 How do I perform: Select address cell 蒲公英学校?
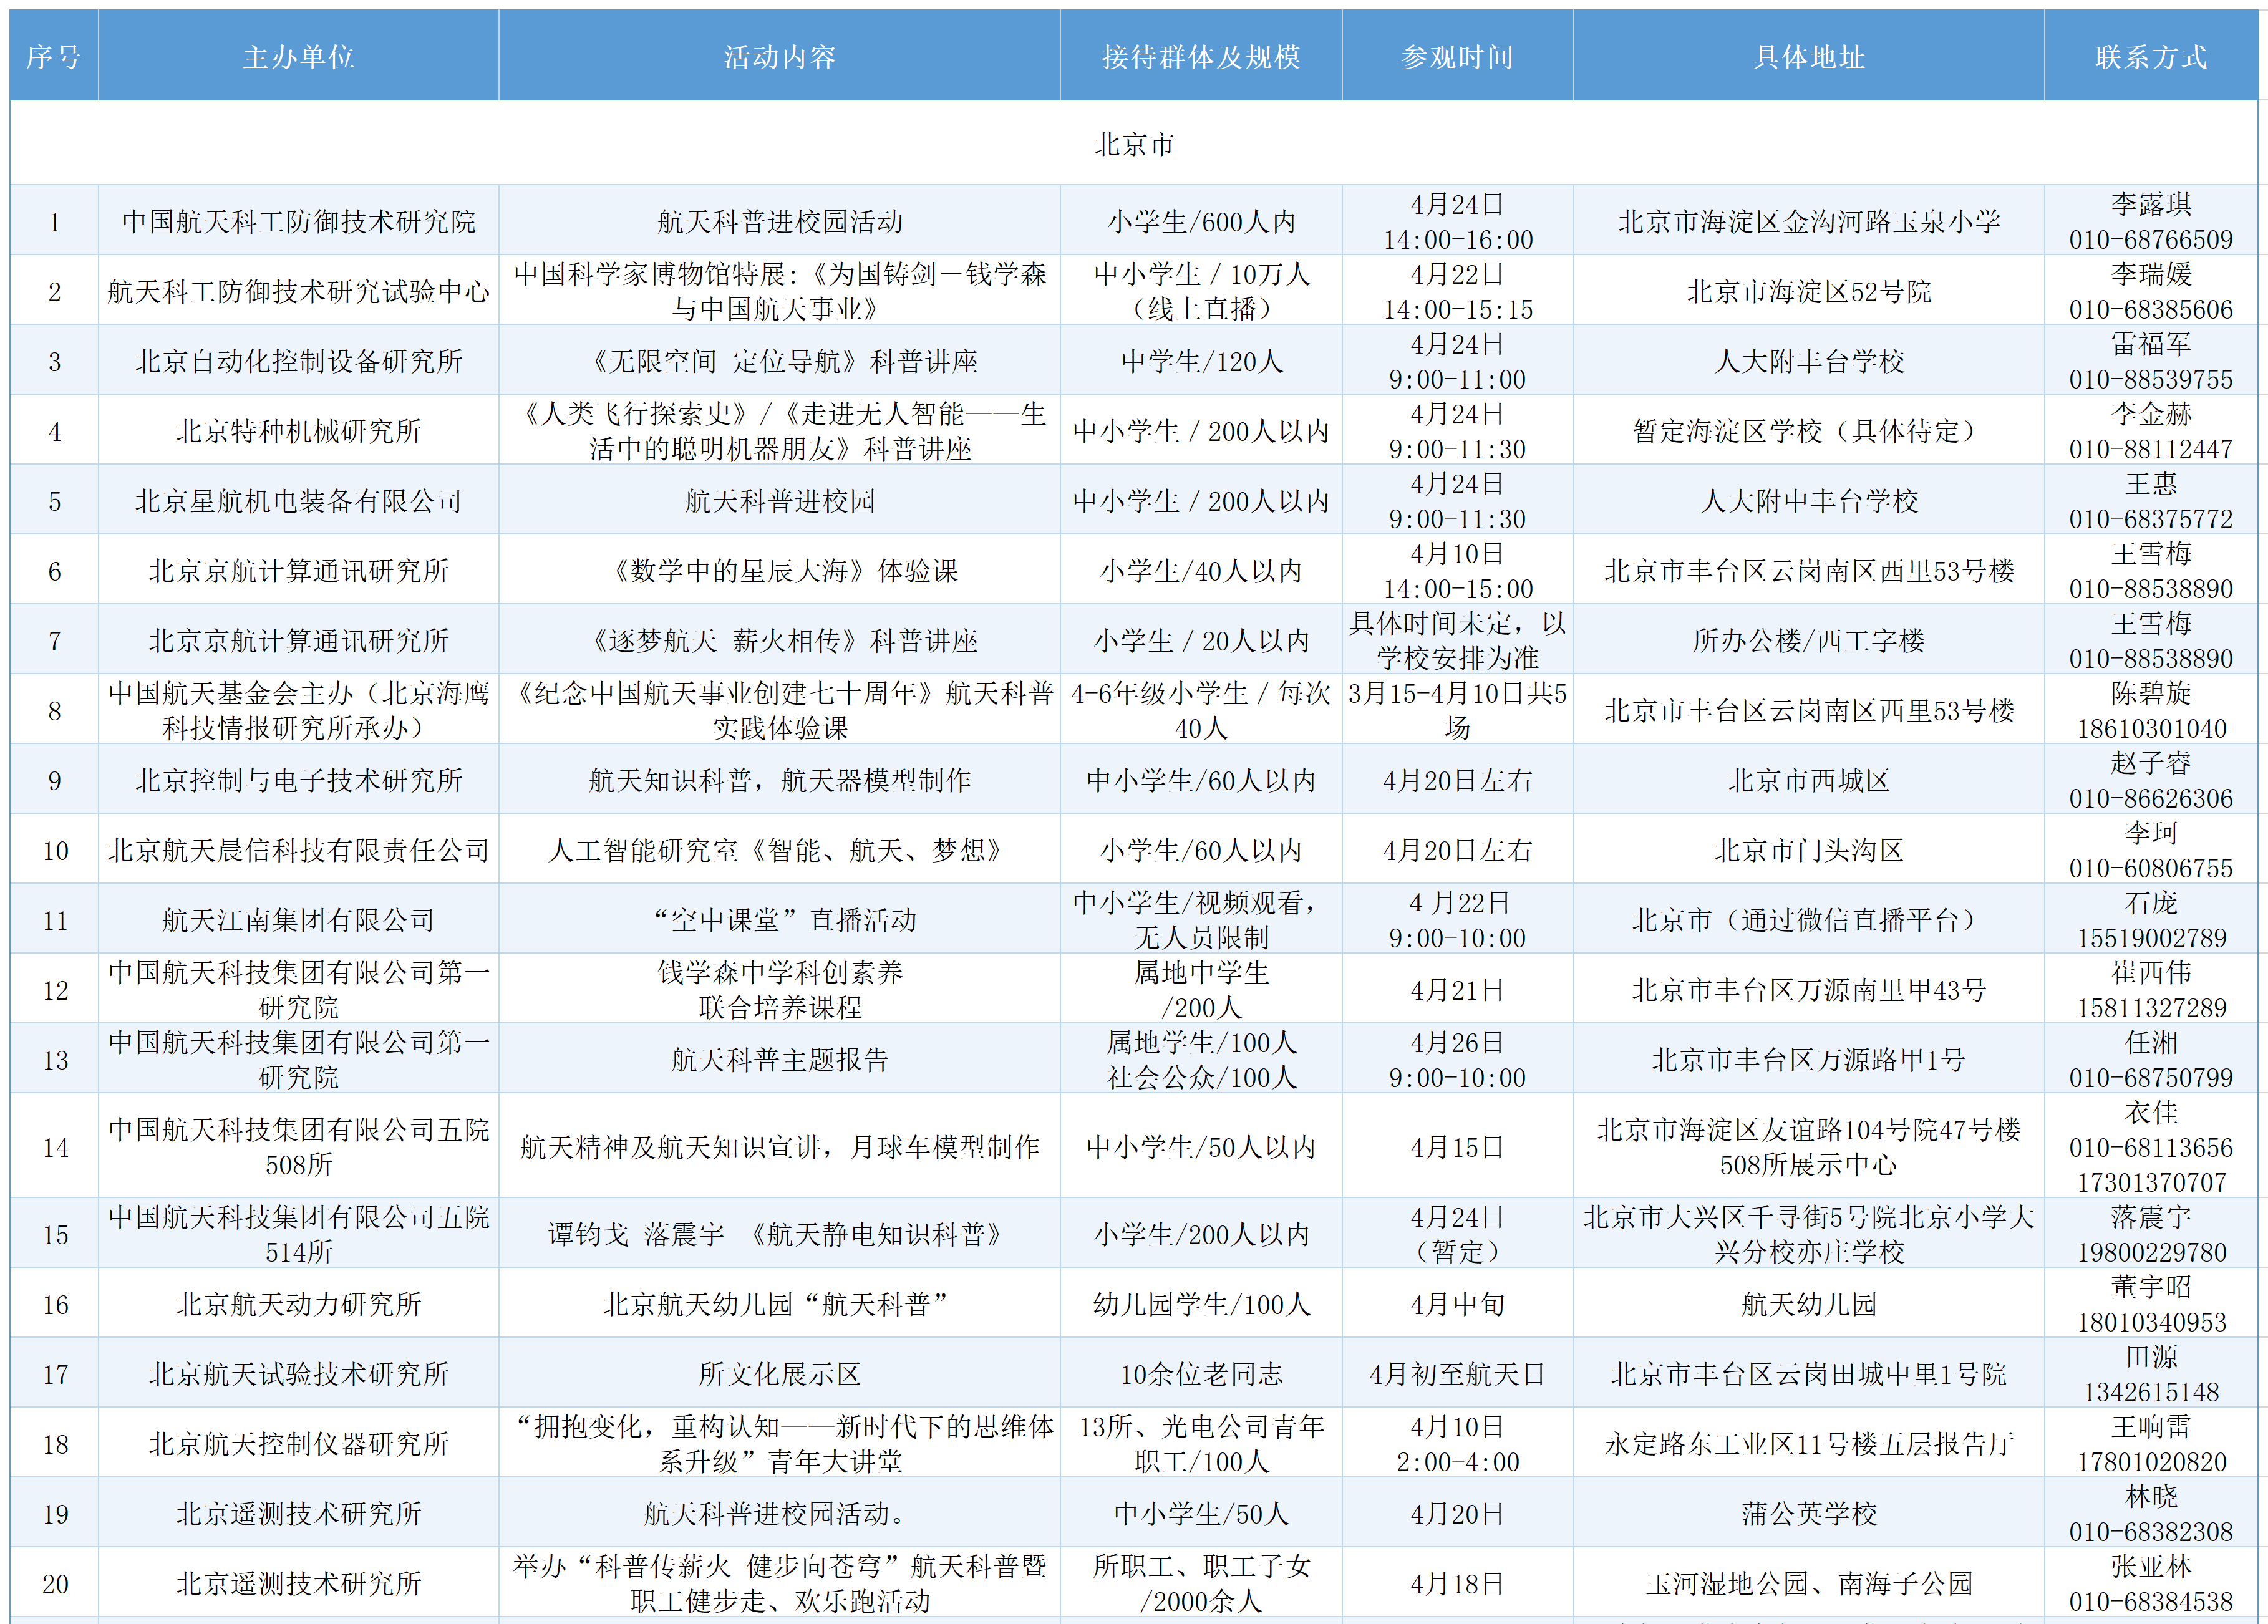coord(1808,1514)
